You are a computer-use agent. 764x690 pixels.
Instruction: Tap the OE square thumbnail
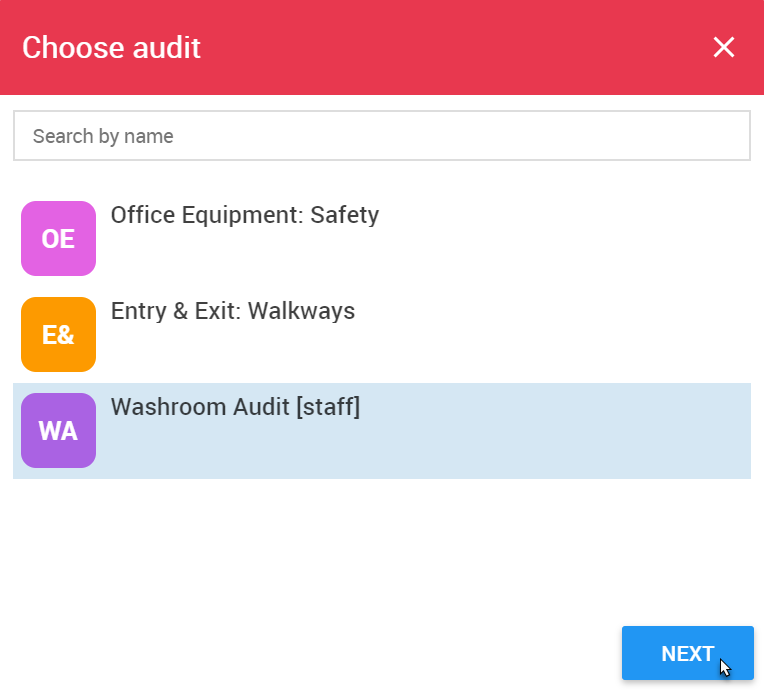pyautogui.click(x=58, y=238)
